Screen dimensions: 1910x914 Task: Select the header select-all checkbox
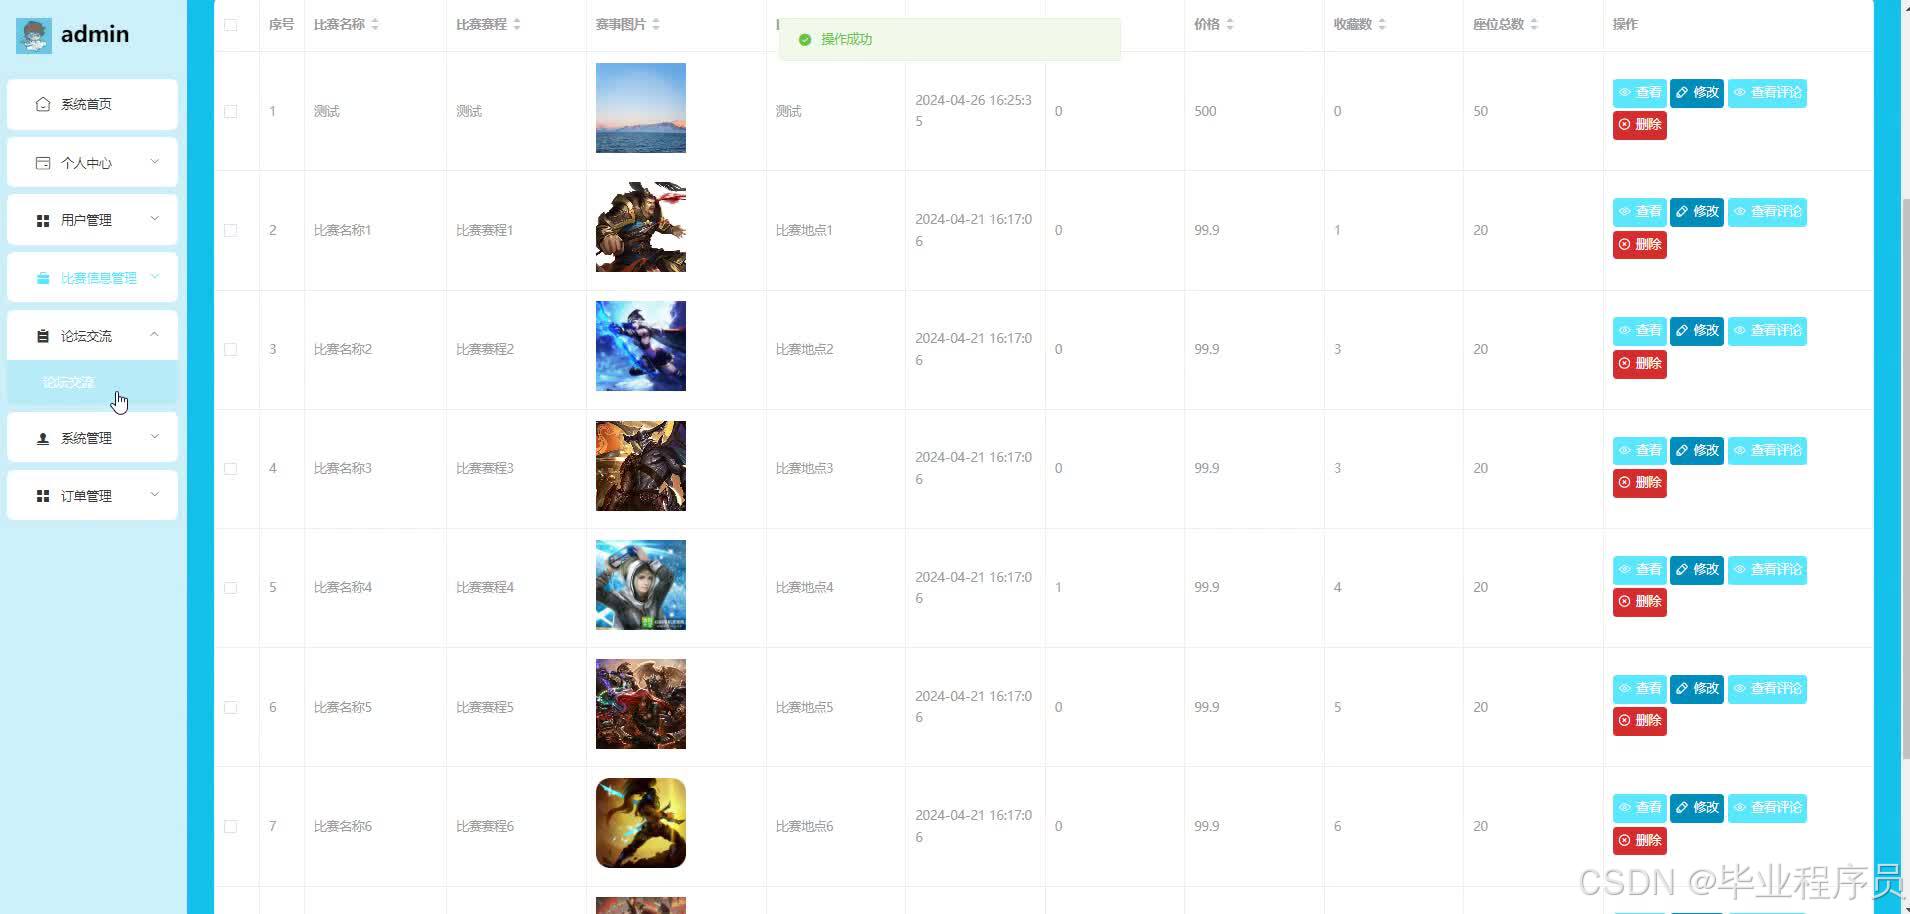(231, 25)
